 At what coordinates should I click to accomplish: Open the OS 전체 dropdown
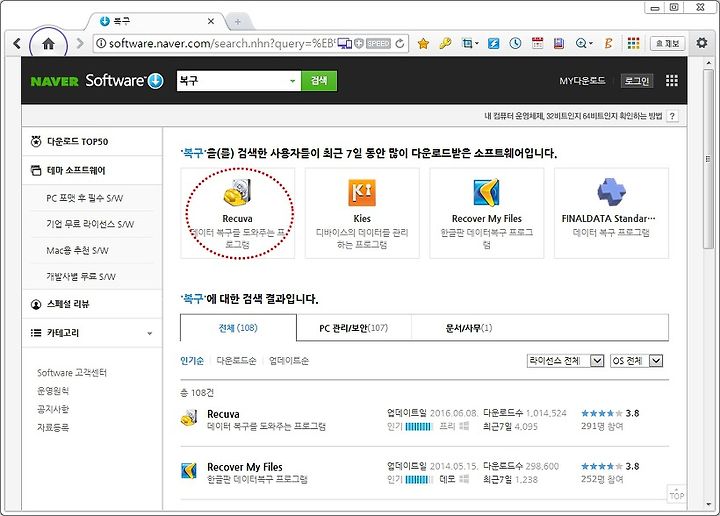tap(636, 361)
